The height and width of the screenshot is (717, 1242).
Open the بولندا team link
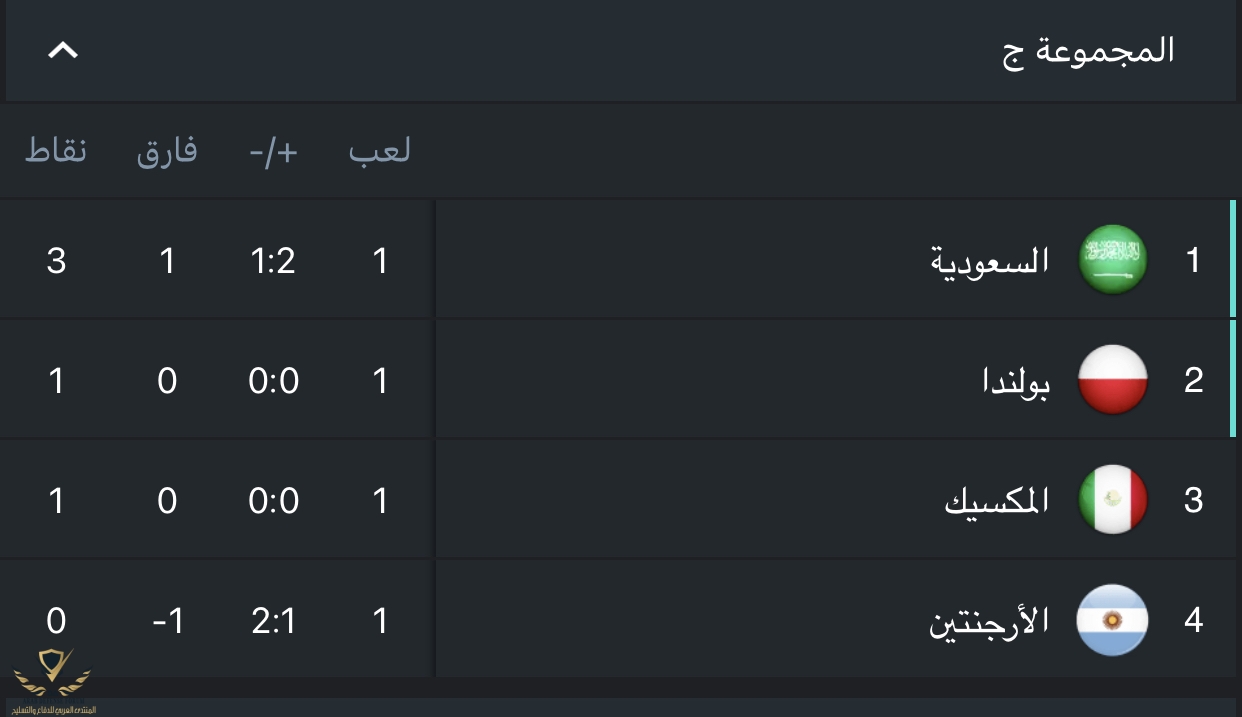click(1016, 381)
